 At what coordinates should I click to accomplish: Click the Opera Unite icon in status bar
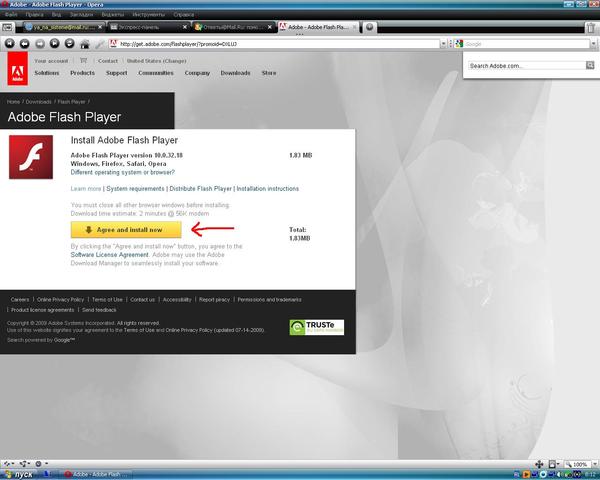pyautogui.click(x=23, y=464)
